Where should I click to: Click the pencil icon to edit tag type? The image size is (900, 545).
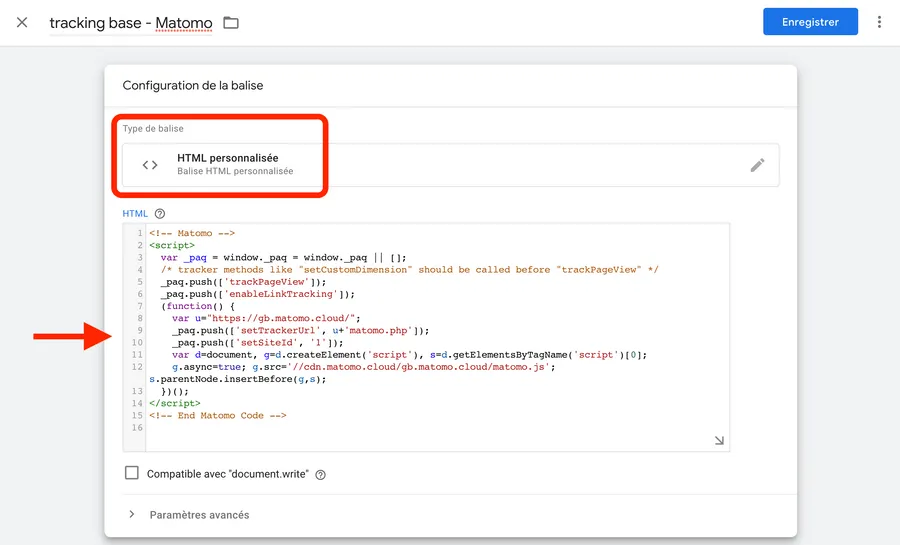[x=757, y=165]
